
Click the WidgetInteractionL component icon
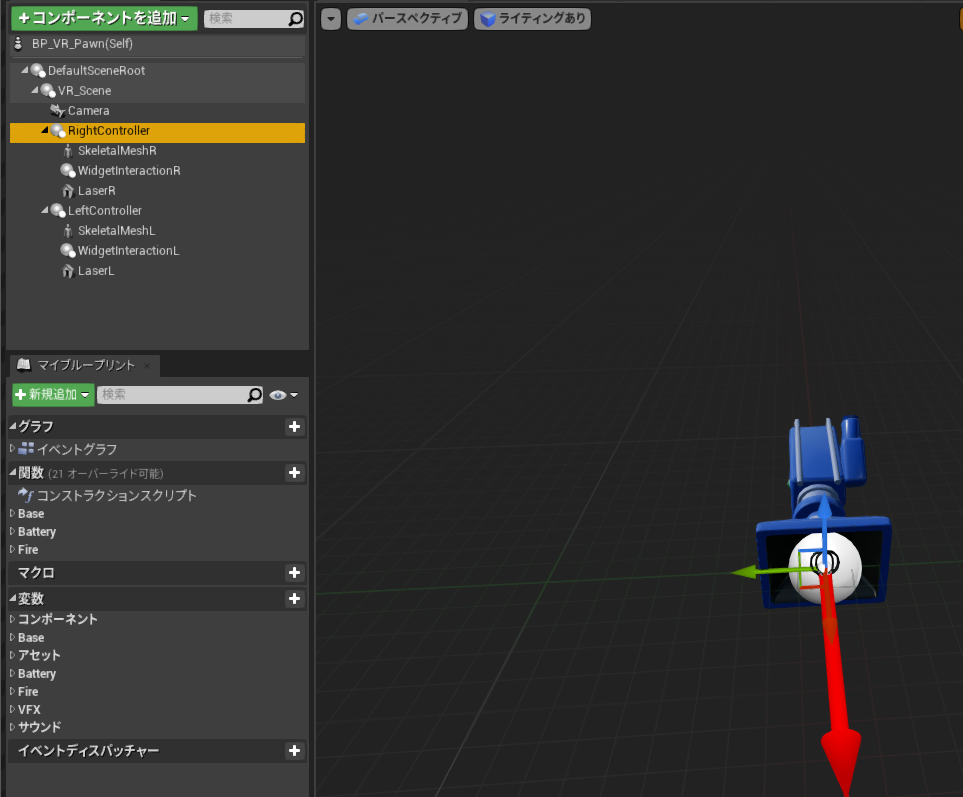pyautogui.click(x=68, y=251)
